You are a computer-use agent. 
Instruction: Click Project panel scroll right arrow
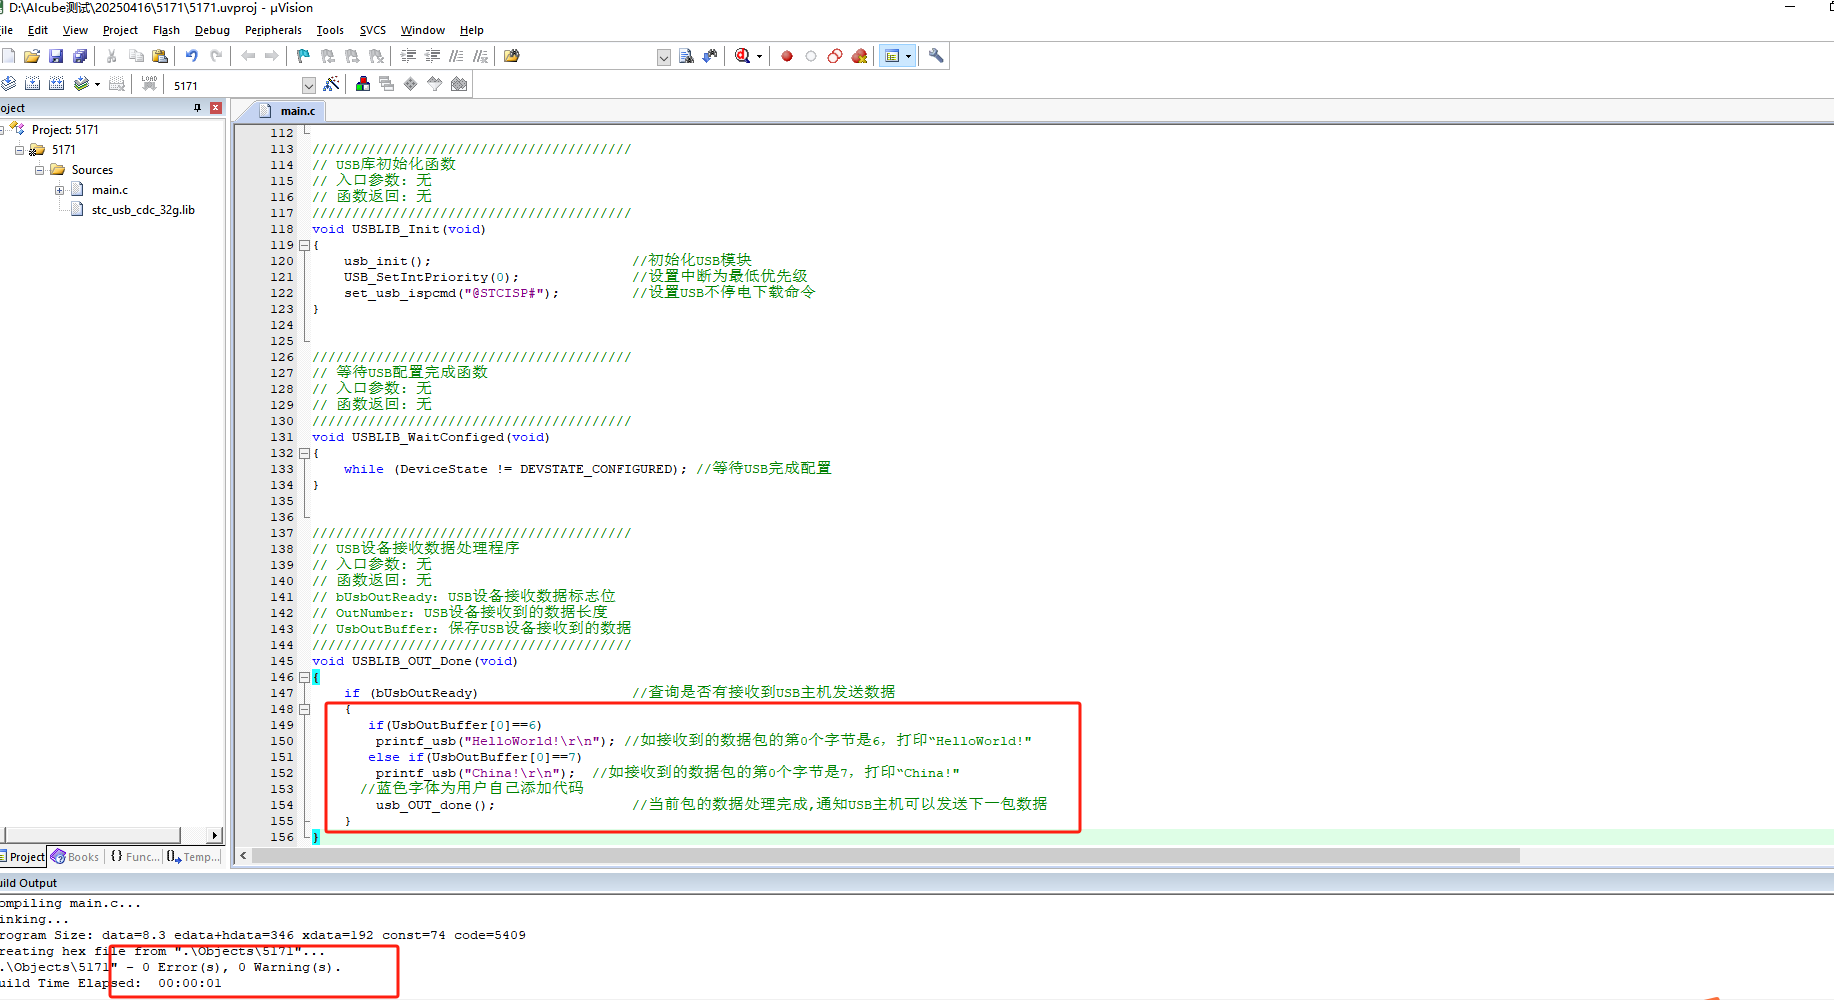(215, 835)
